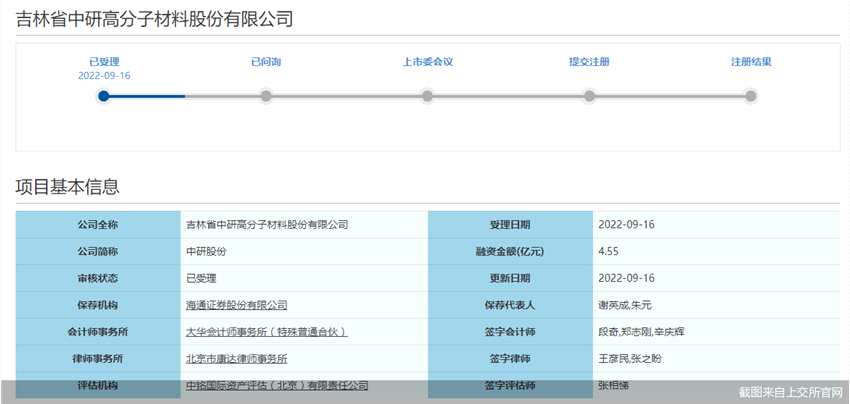
Task: Click the 项目基本信息 section heading
Action: coord(67,187)
